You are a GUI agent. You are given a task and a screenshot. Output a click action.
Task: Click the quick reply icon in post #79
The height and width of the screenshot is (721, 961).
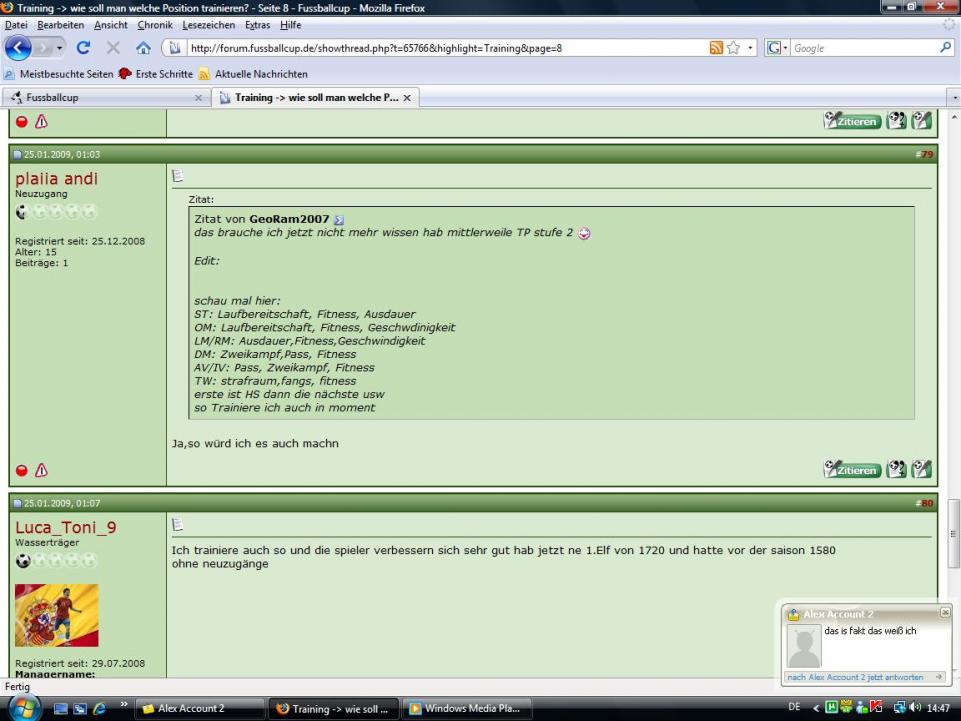click(x=922, y=470)
